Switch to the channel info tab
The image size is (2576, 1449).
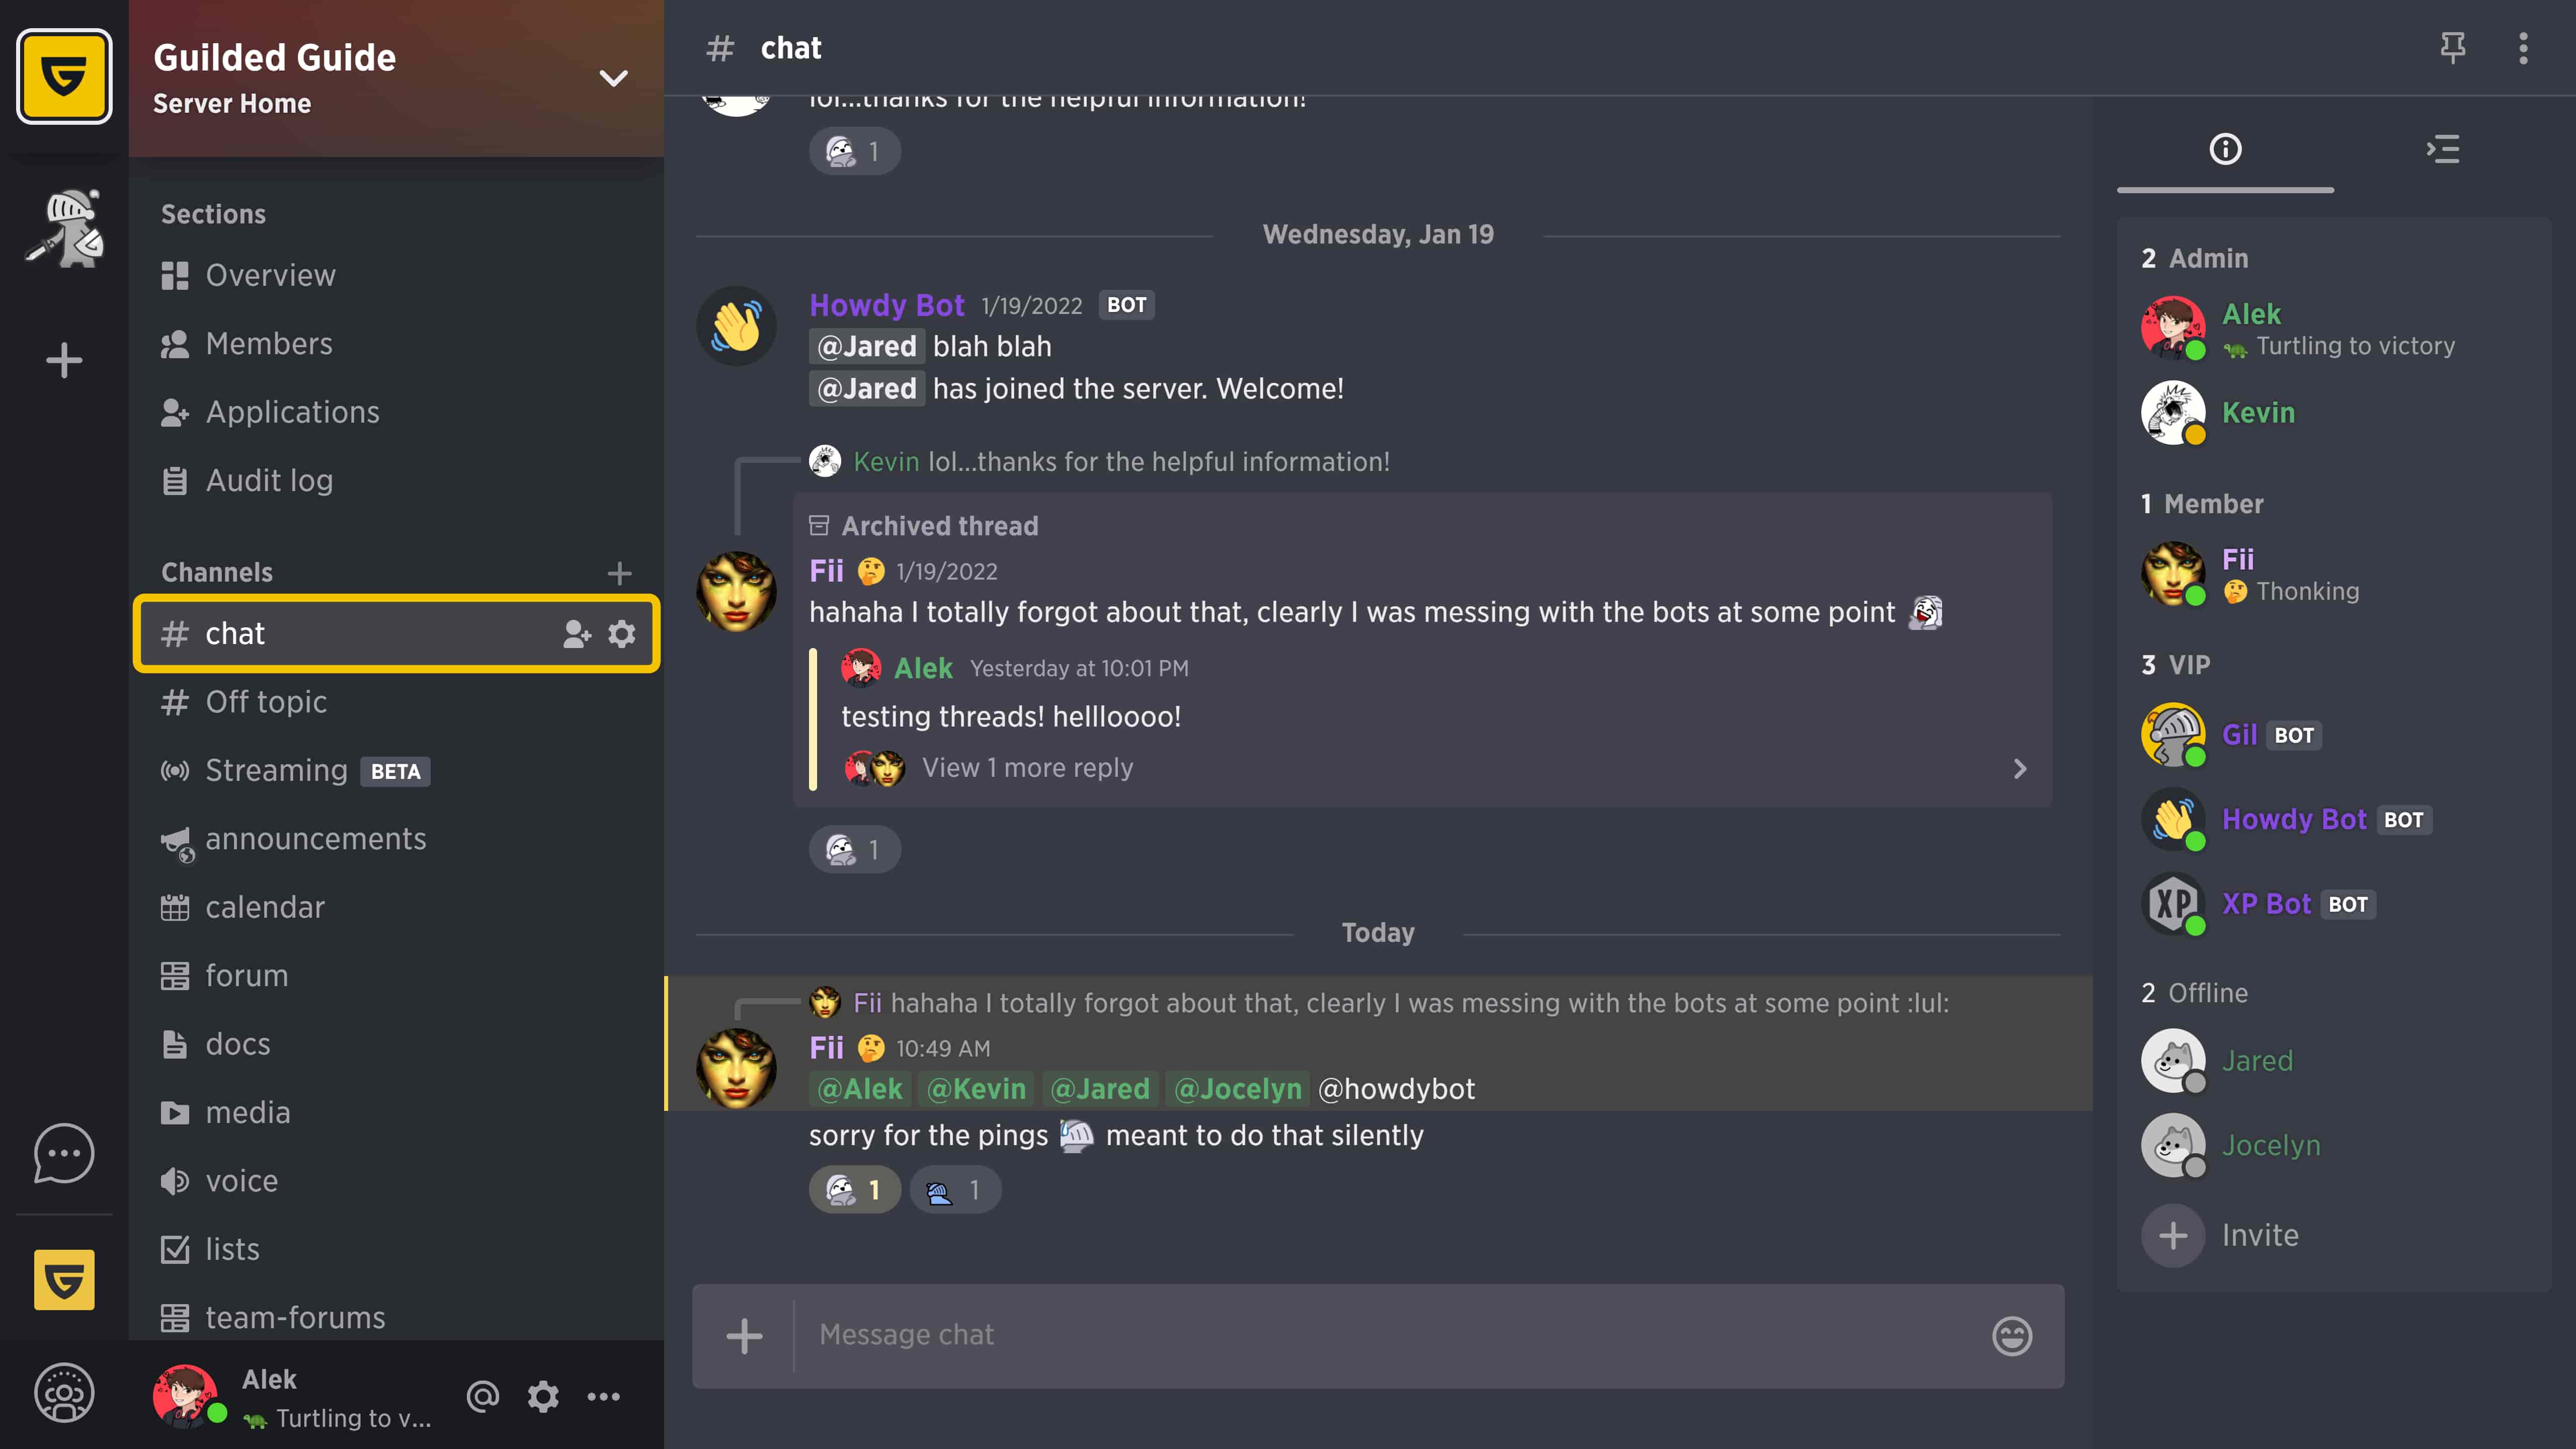coord(2225,150)
